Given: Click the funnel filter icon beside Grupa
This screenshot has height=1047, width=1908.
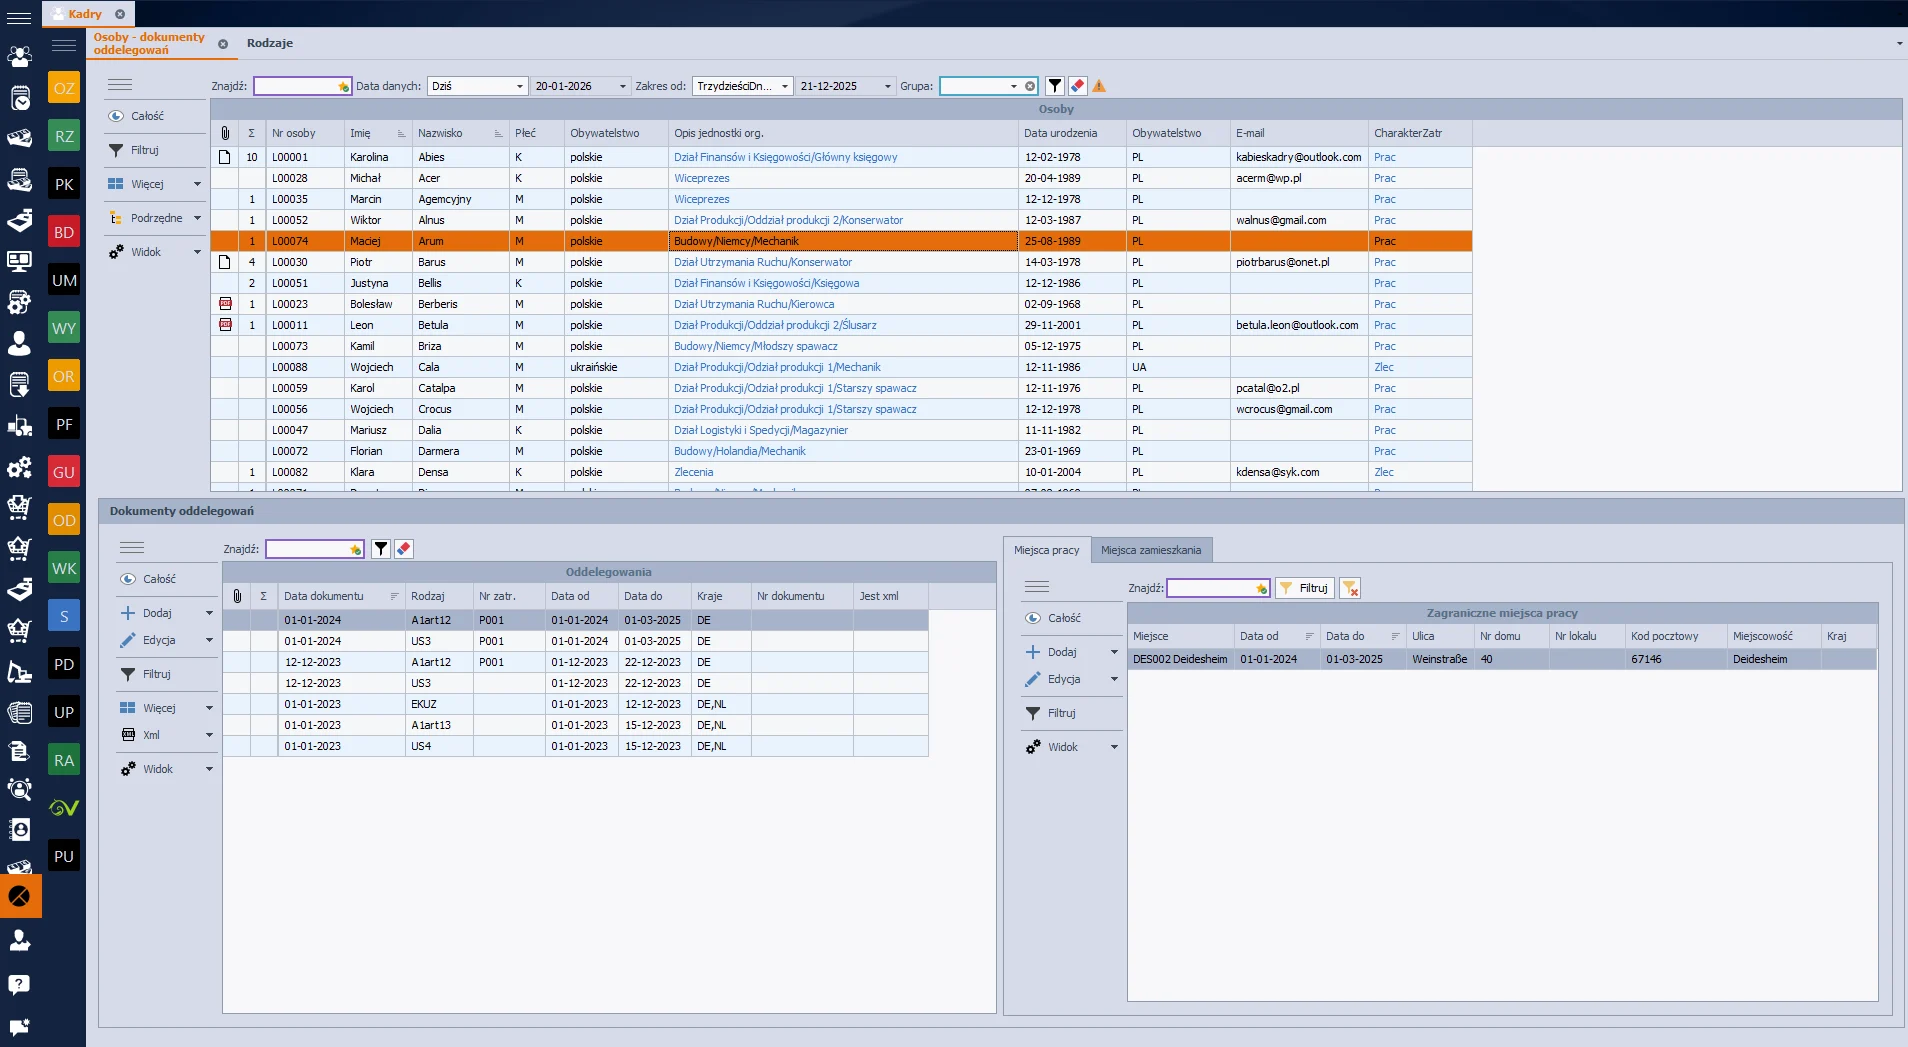Looking at the screenshot, I should pyautogui.click(x=1055, y=86).
